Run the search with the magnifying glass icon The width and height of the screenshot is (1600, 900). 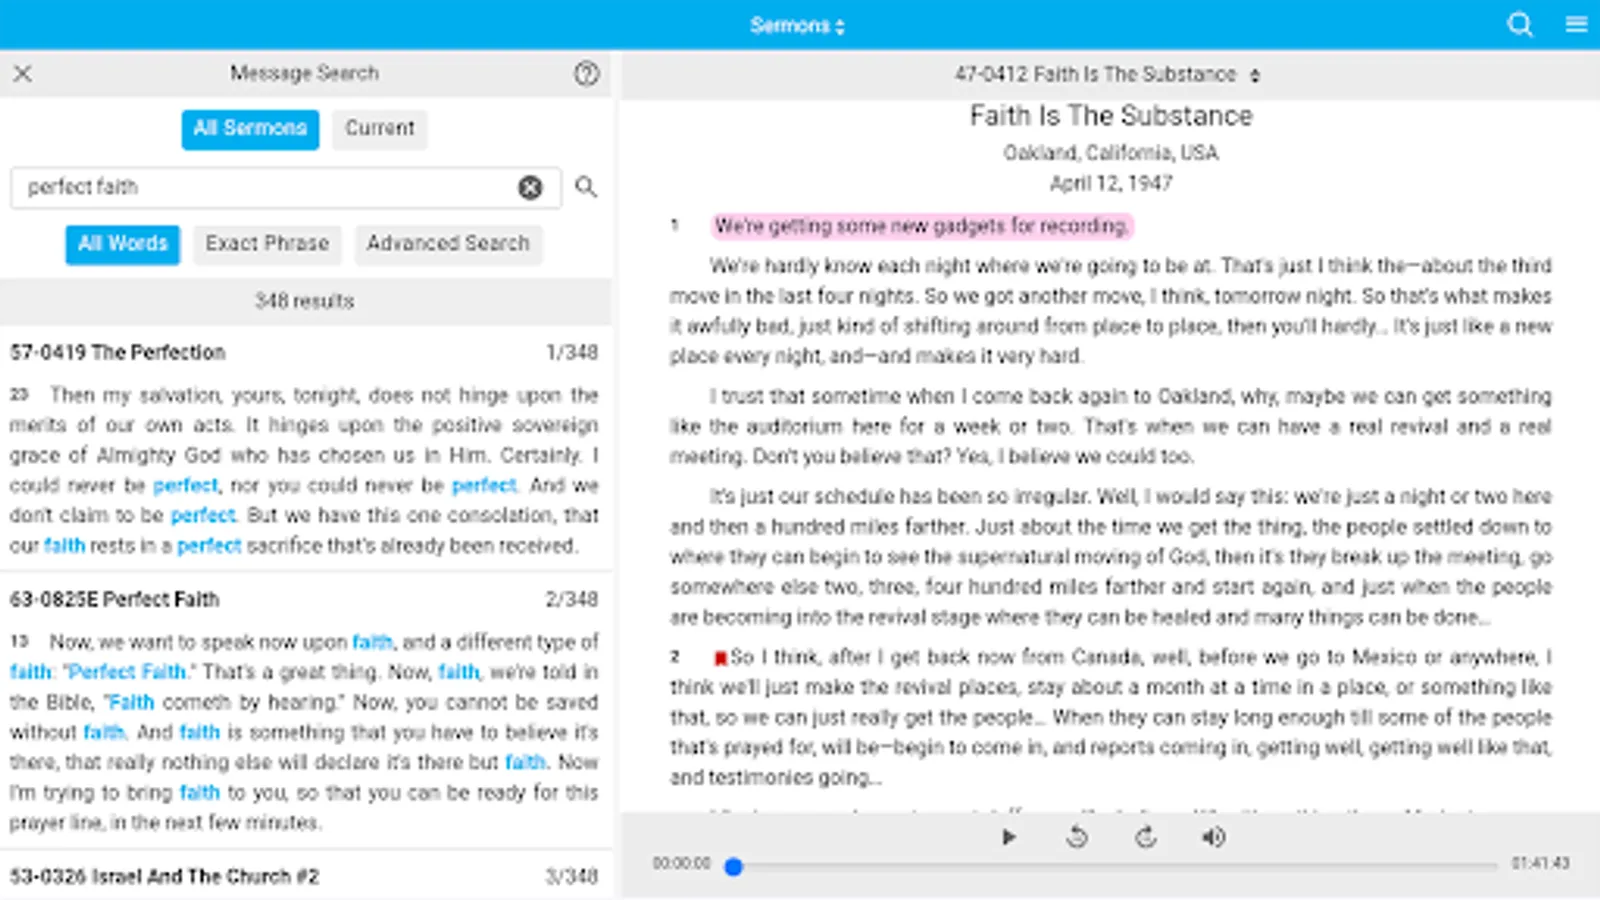pyautogui.click(x=587, y=187)
